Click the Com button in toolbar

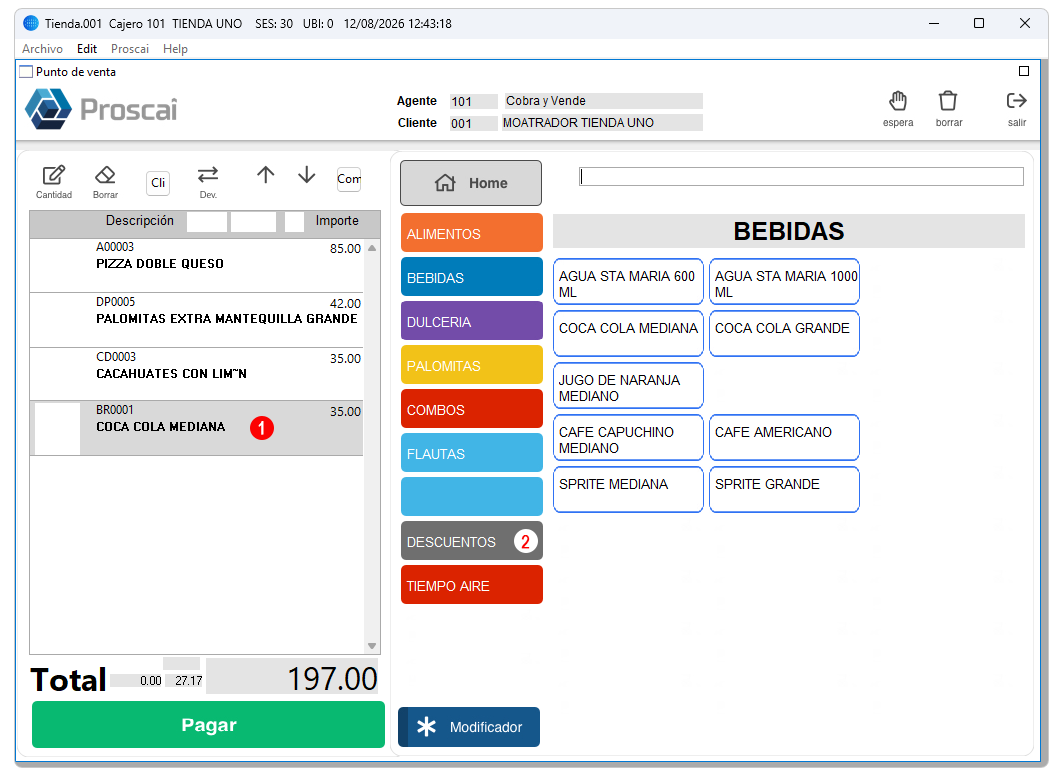(349, 179)
